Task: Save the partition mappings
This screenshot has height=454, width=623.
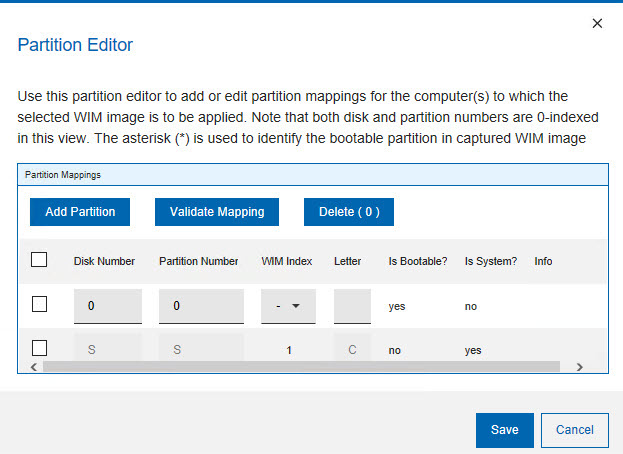Action: (504, 430)
